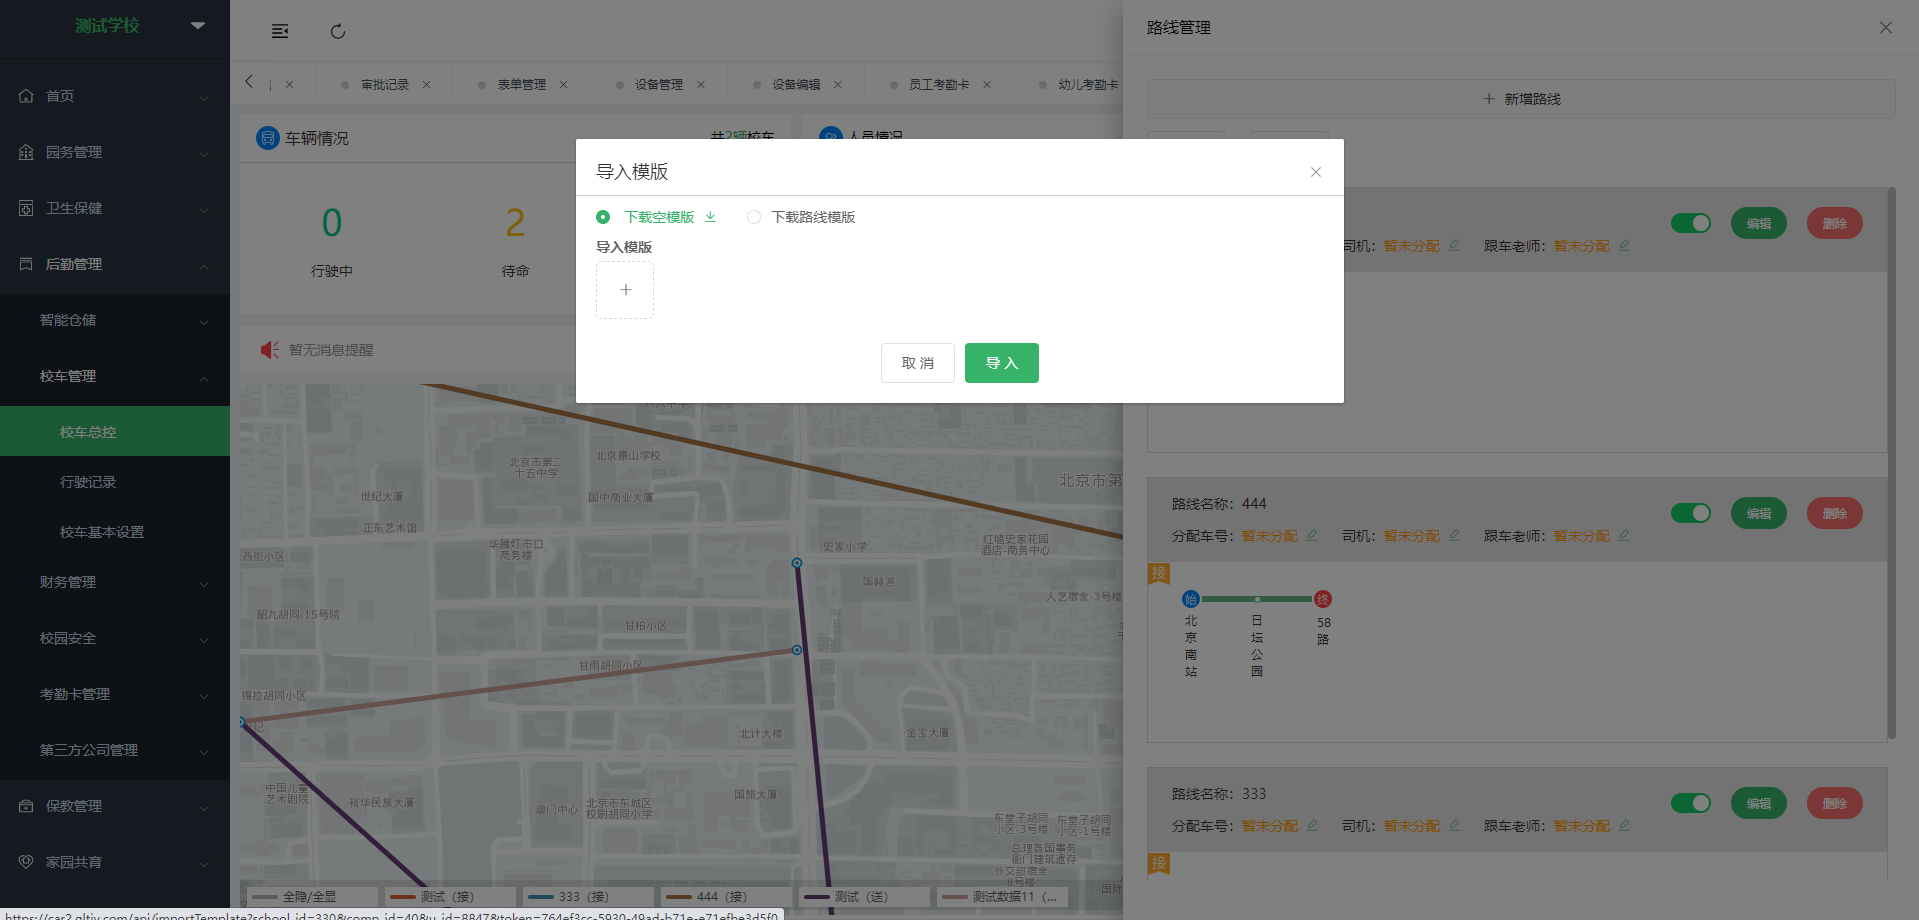This screenshot has width=1919, height=920.
Task: Open 校车基本设置 menu item
Action: pos(115,532)
